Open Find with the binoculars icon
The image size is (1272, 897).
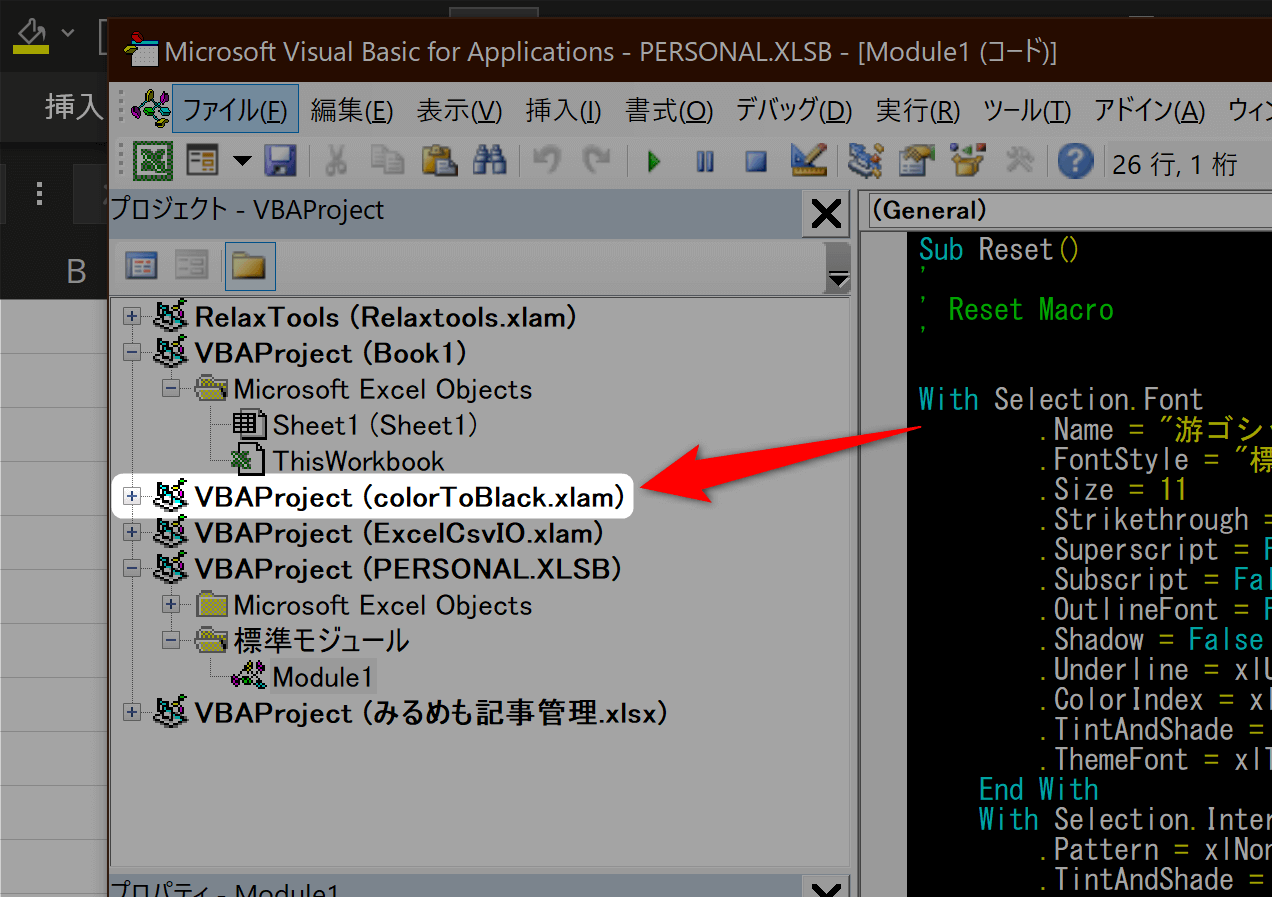[490, 160]
